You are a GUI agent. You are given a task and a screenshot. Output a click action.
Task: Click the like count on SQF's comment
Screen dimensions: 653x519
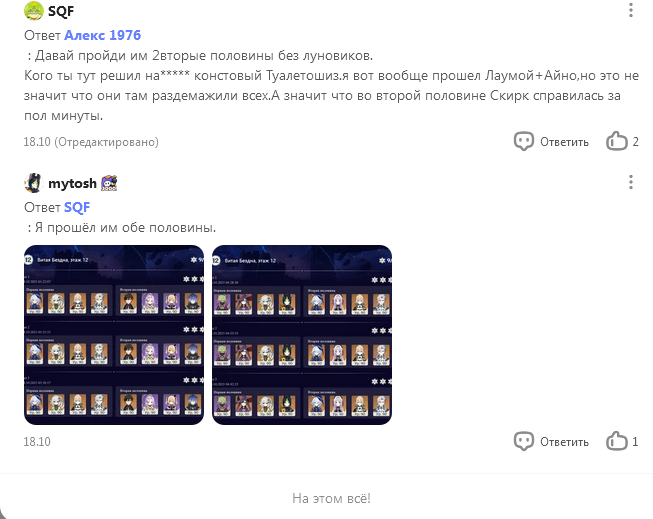click(635, 142)
